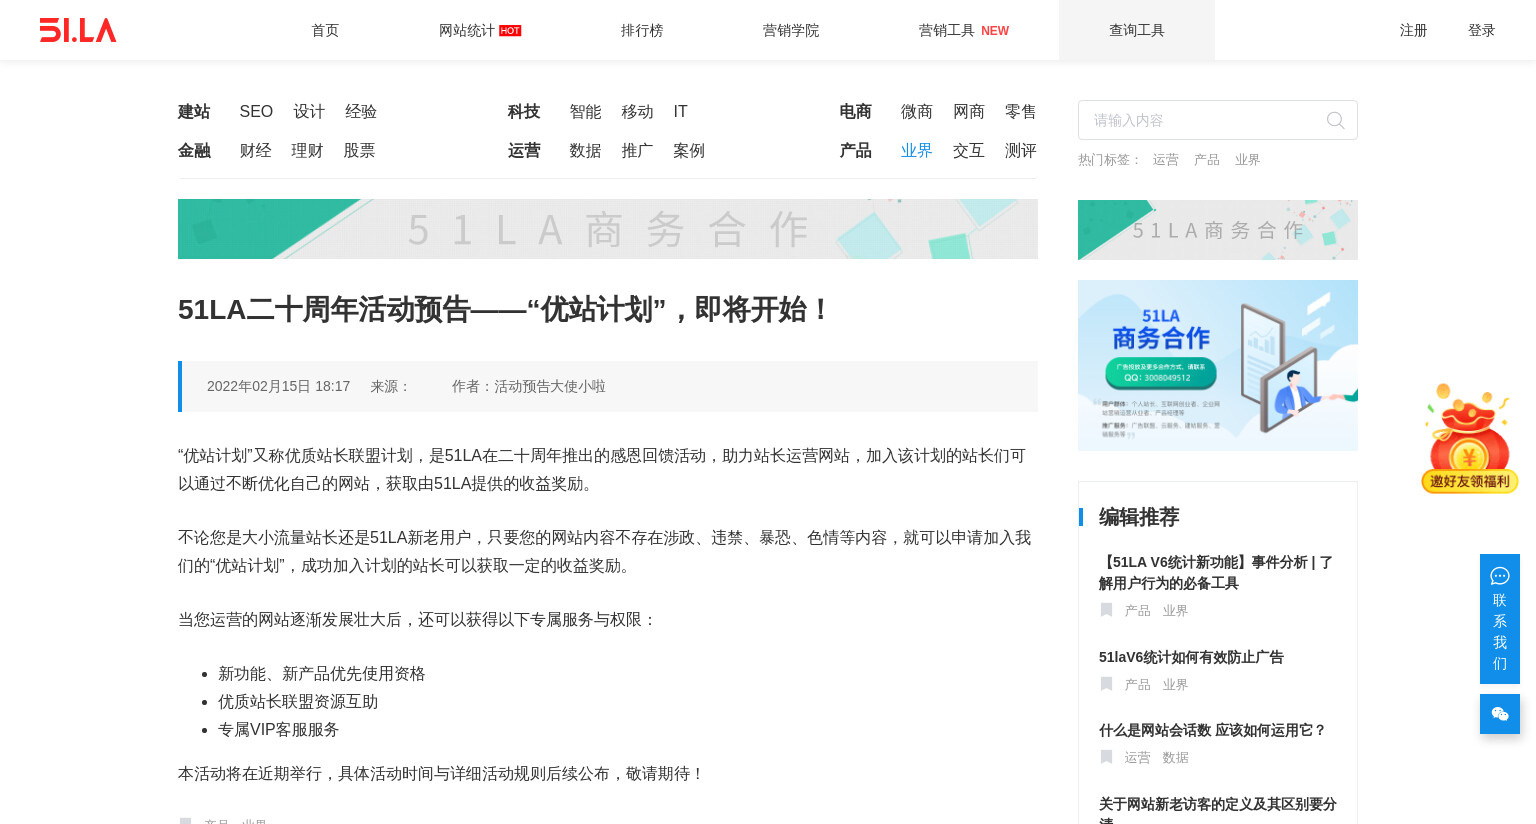Select the 移动 subcategory

coord(637,112)
